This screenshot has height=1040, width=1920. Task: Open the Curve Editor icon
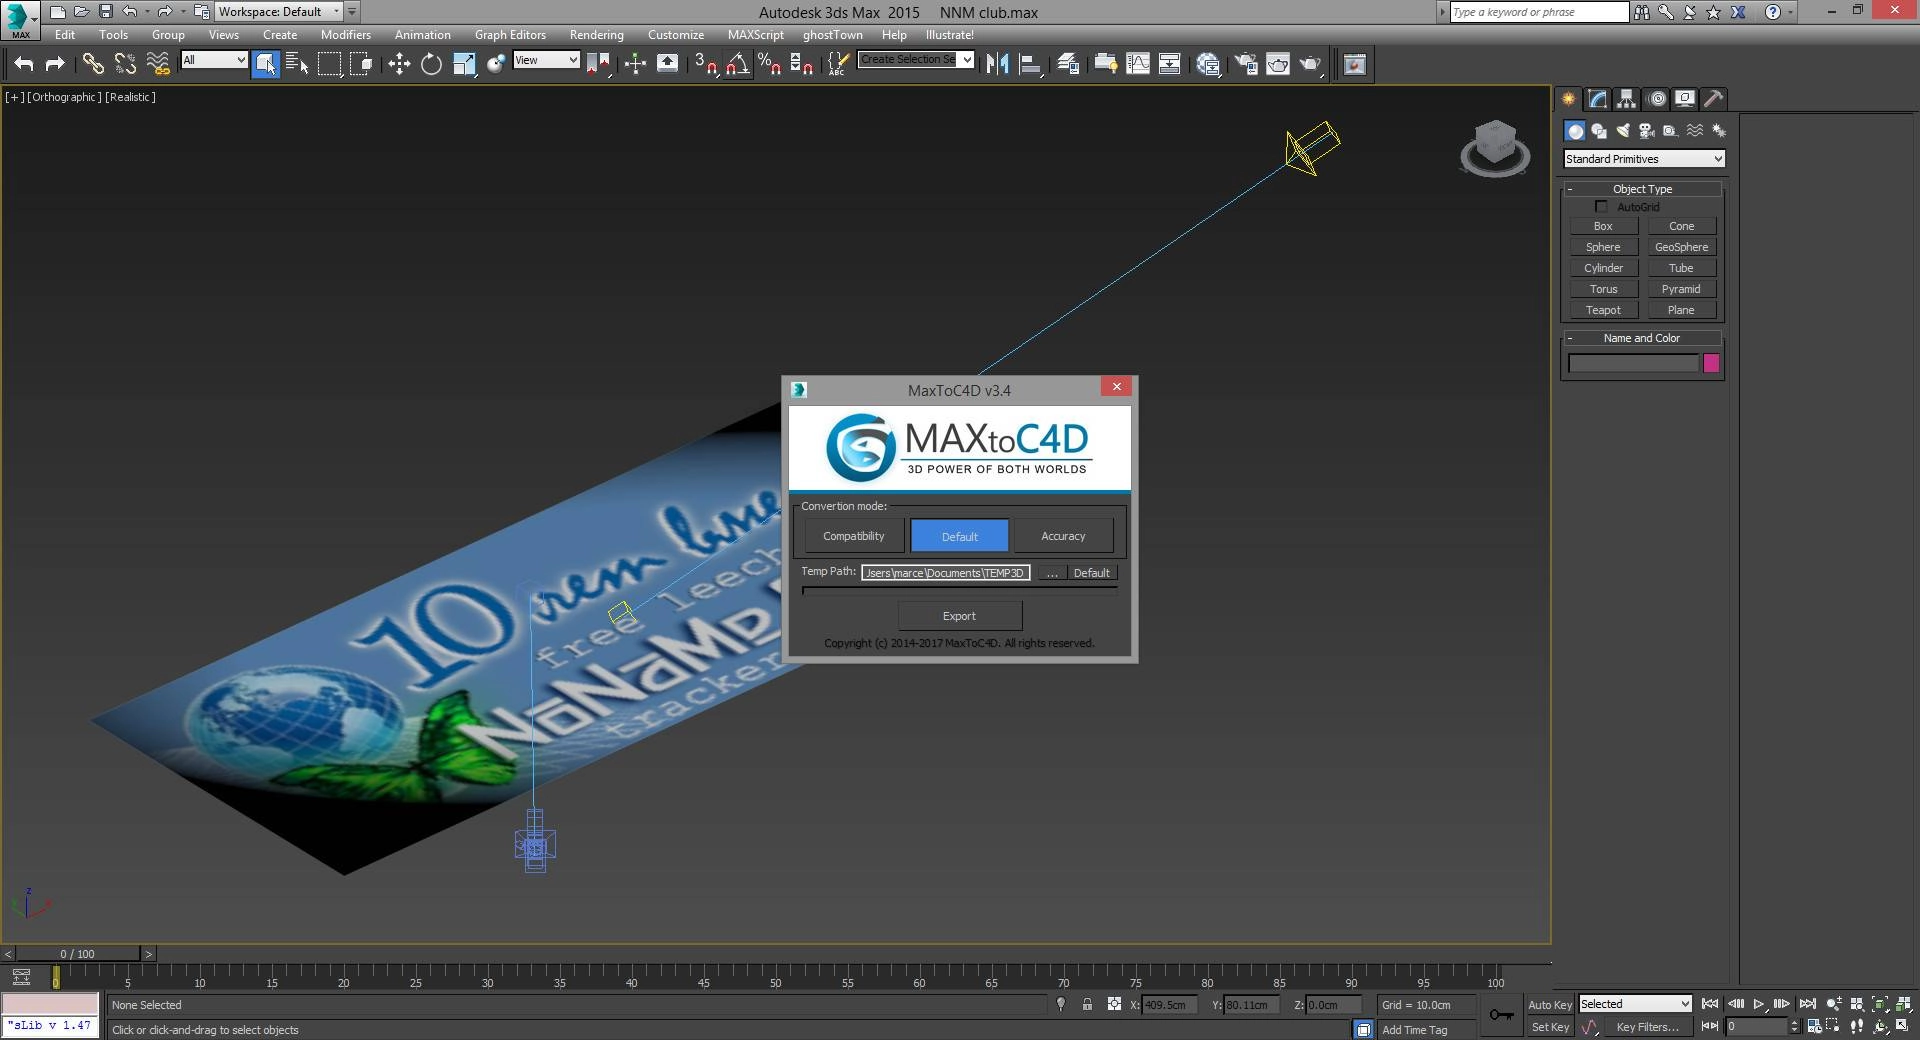(1138, 64)
